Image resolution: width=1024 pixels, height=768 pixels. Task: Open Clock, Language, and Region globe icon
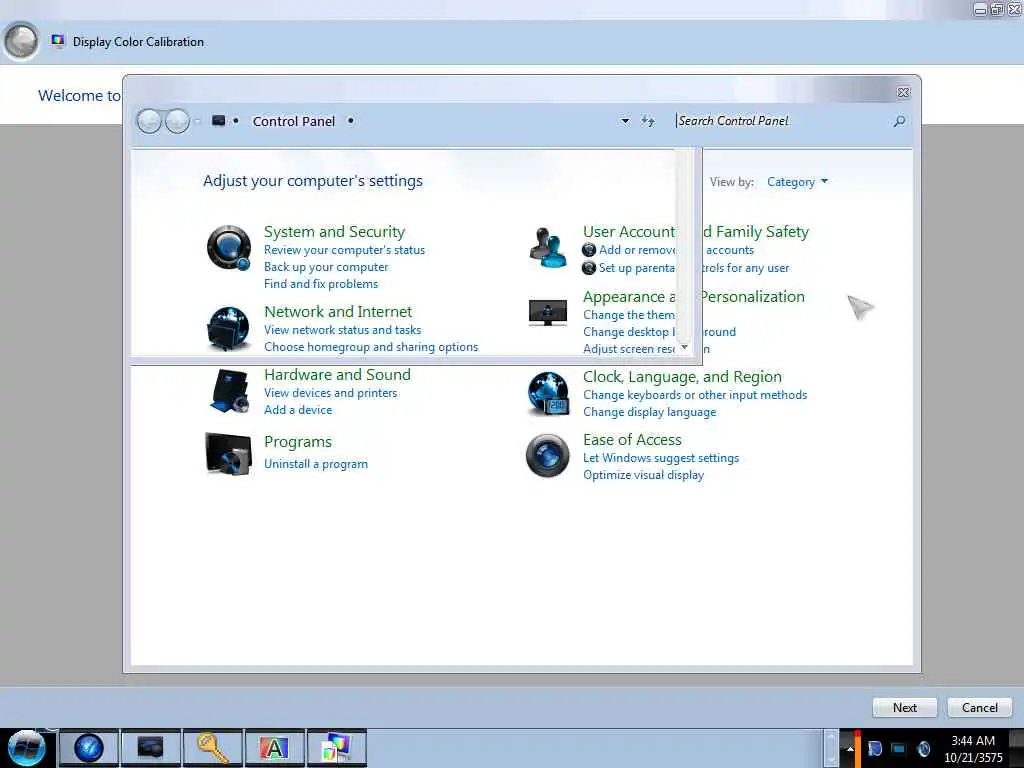(549, 393)
